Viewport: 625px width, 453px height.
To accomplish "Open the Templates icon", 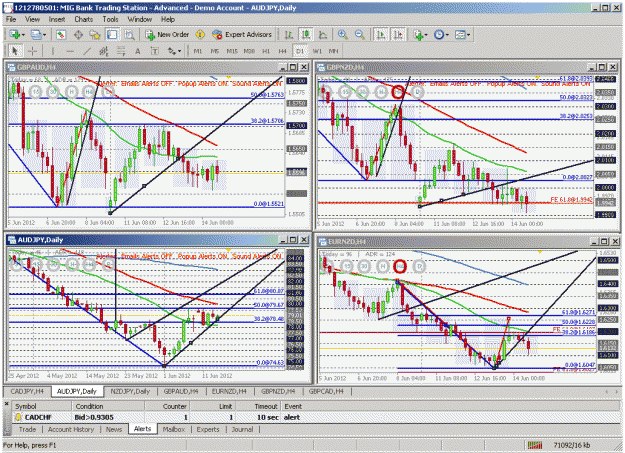I will 460,35.
